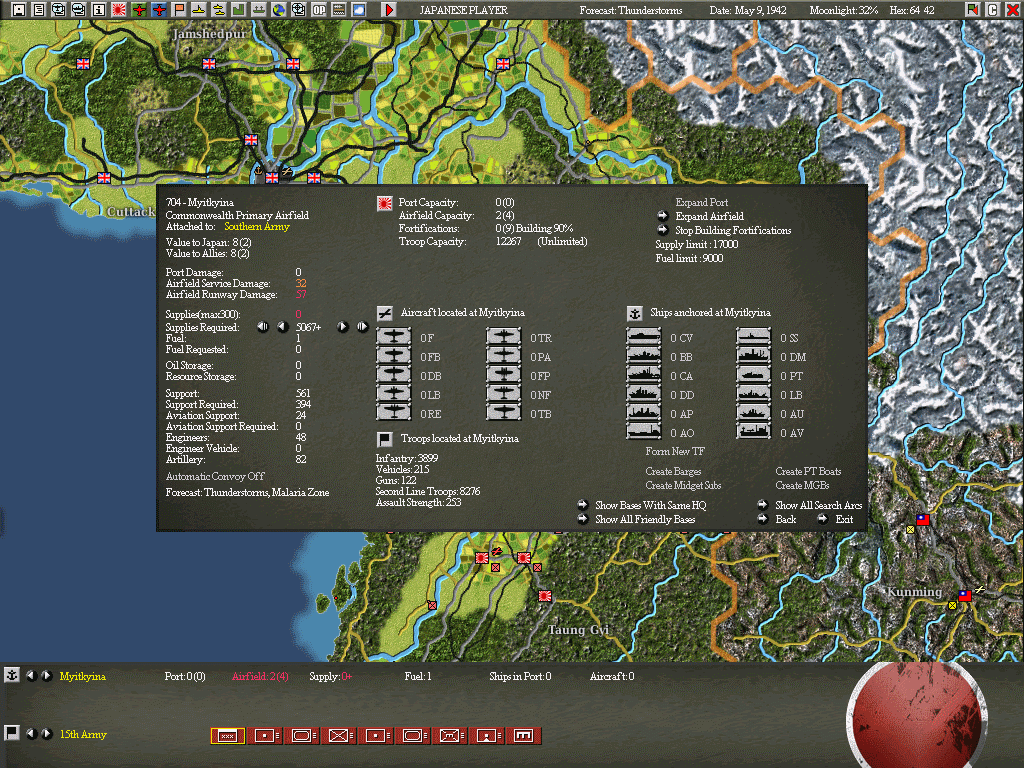Image resolution: width=1024 pixels, height=768 pixels.
Task: Increase supplies required by small step
Action: coord(342,327)
